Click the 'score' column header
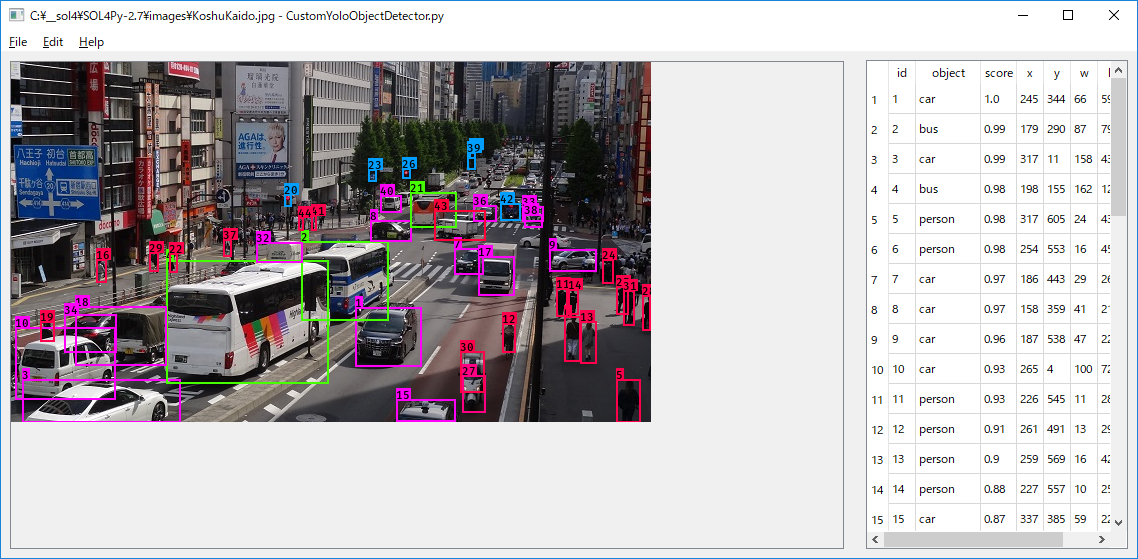 point(998,73)
